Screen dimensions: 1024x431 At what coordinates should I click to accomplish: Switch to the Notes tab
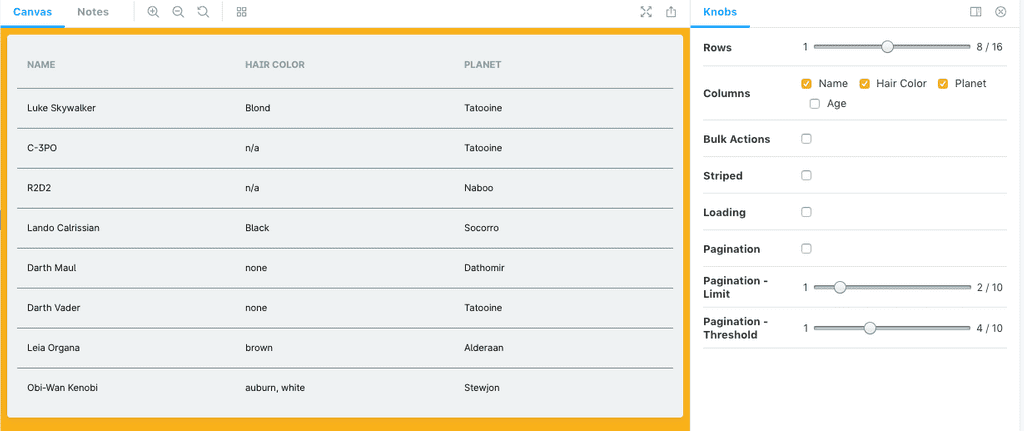(x=93, y=12)
